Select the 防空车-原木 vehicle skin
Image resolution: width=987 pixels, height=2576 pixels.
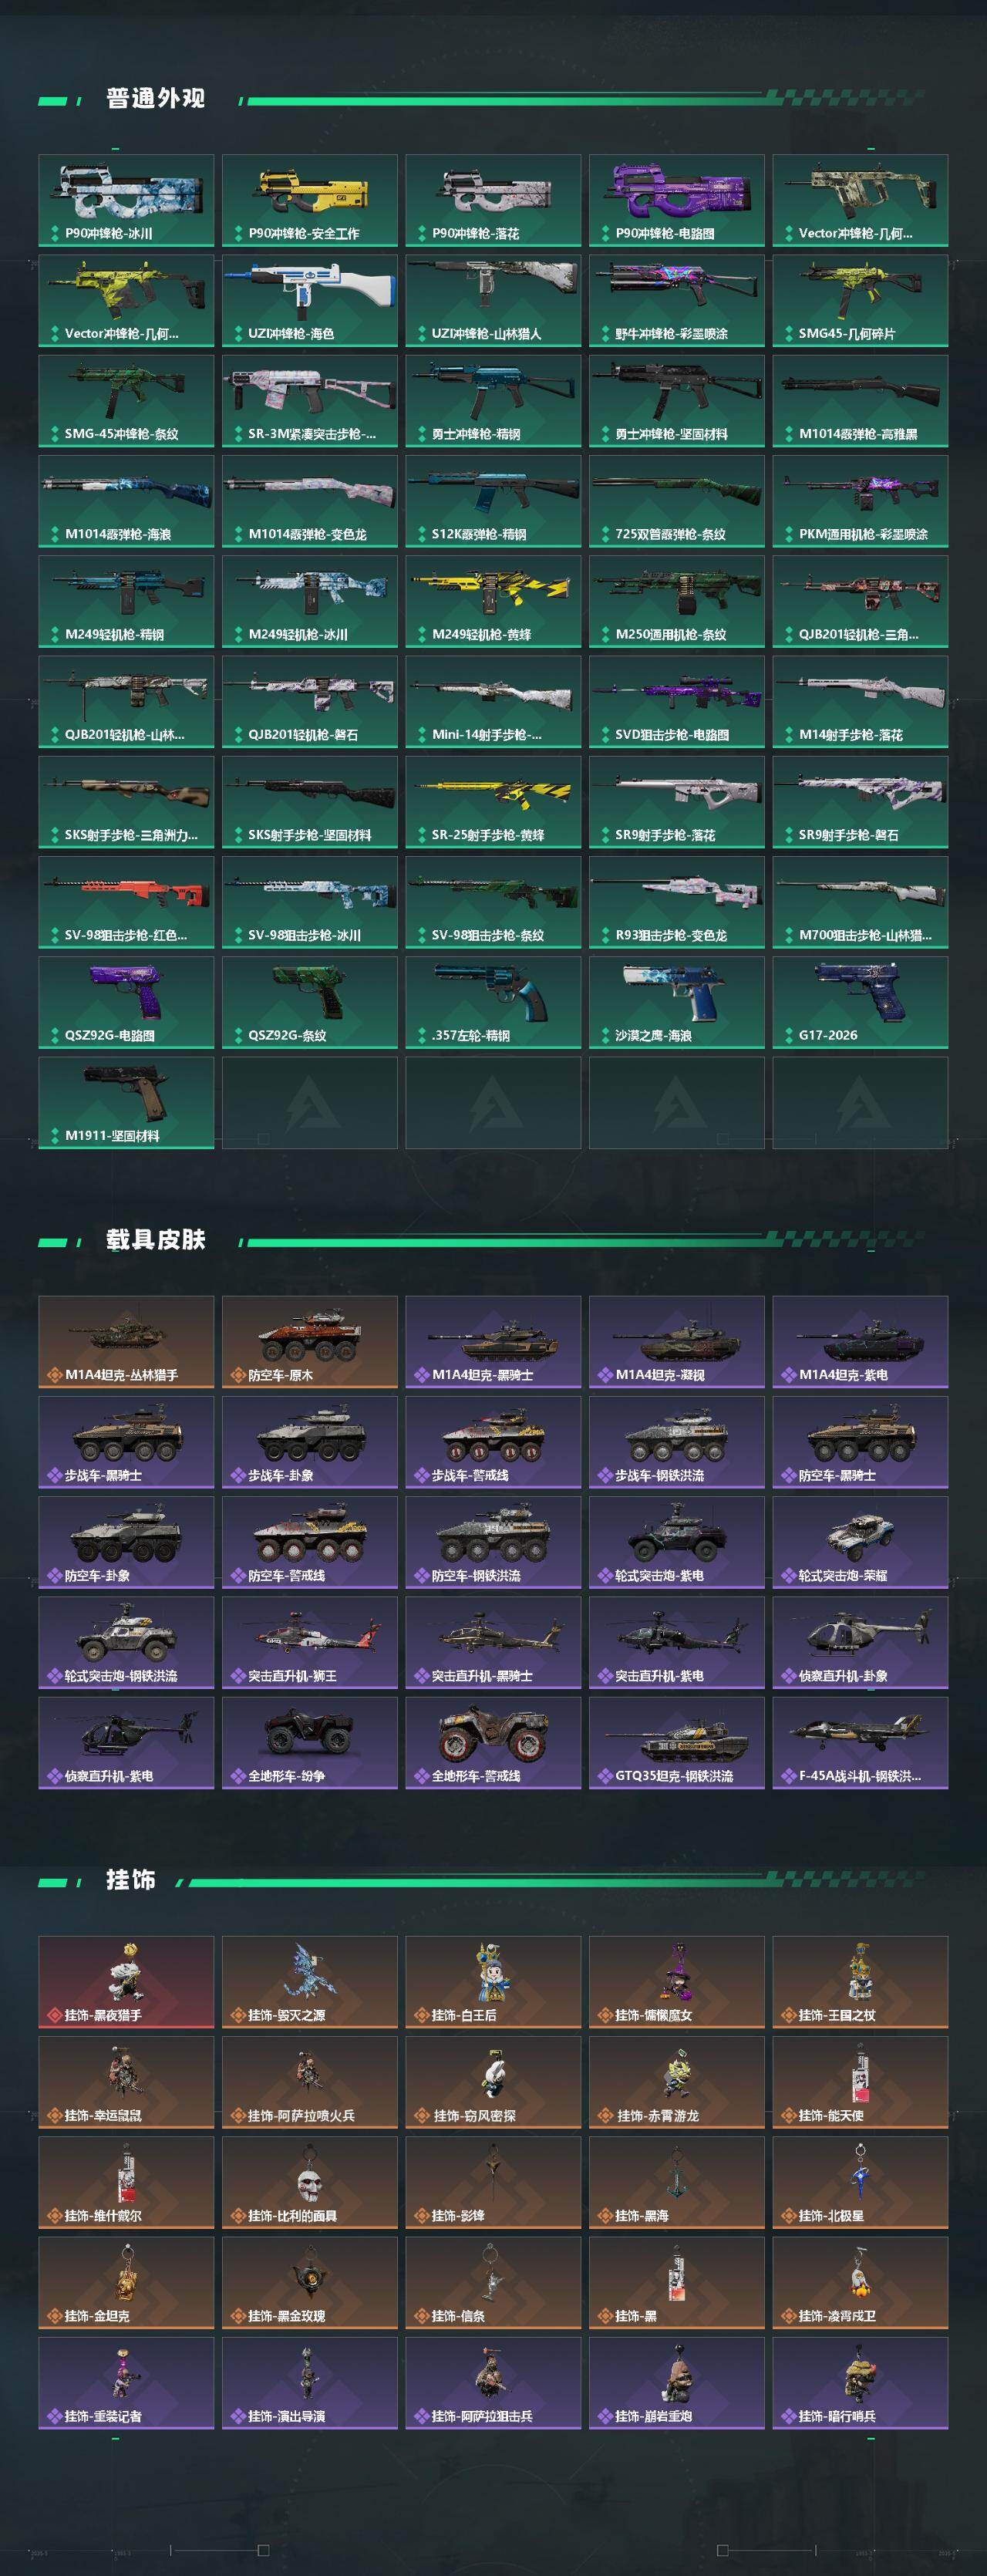click(309, 1342)
